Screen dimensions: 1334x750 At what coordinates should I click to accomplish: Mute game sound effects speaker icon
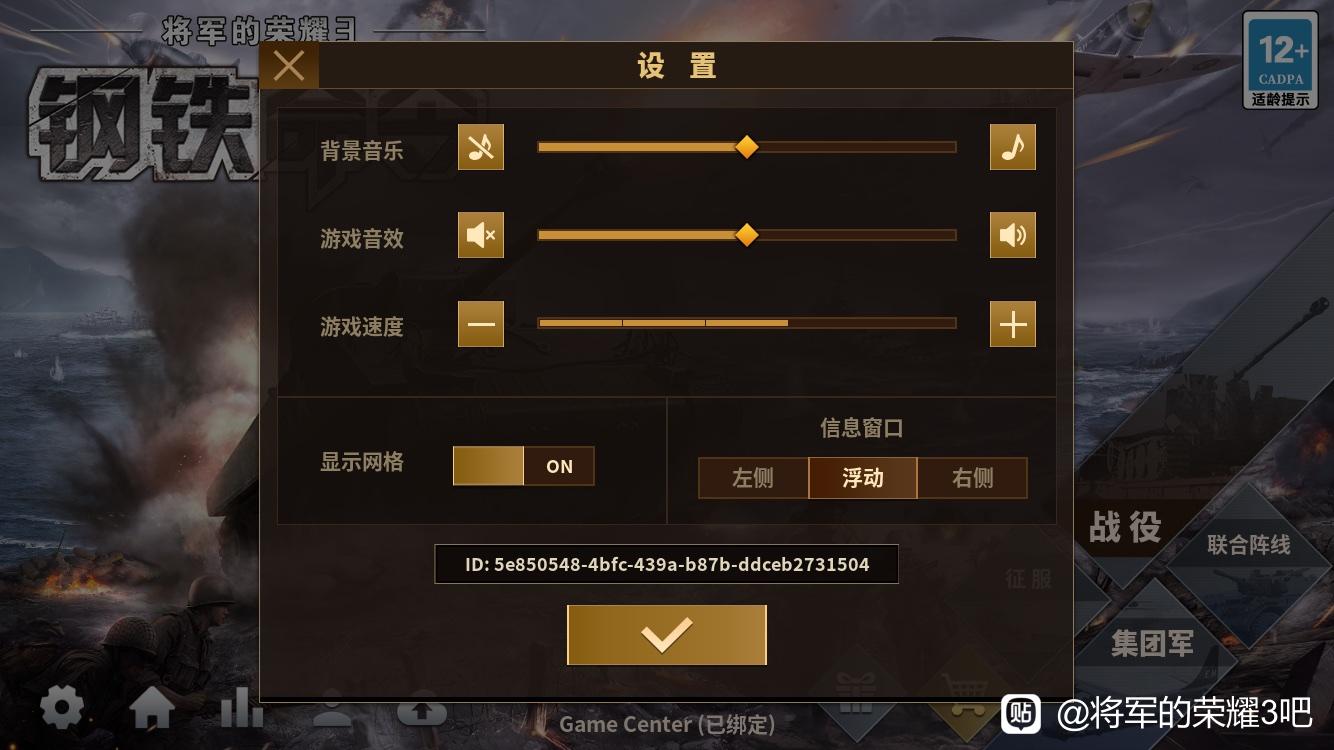(x=481, y=235)
